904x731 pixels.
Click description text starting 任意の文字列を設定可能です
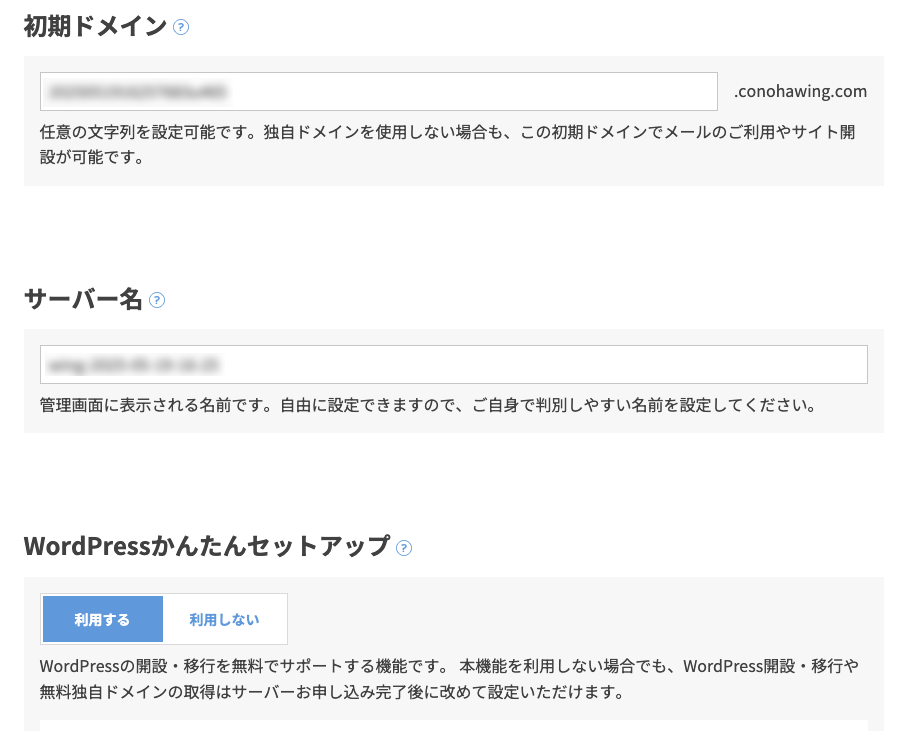tap(447, 144)
